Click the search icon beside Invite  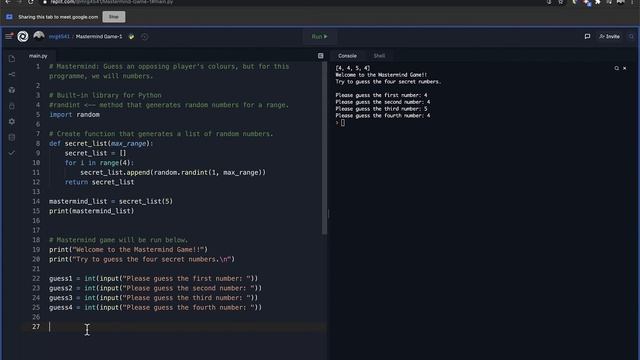pos(631,37)
